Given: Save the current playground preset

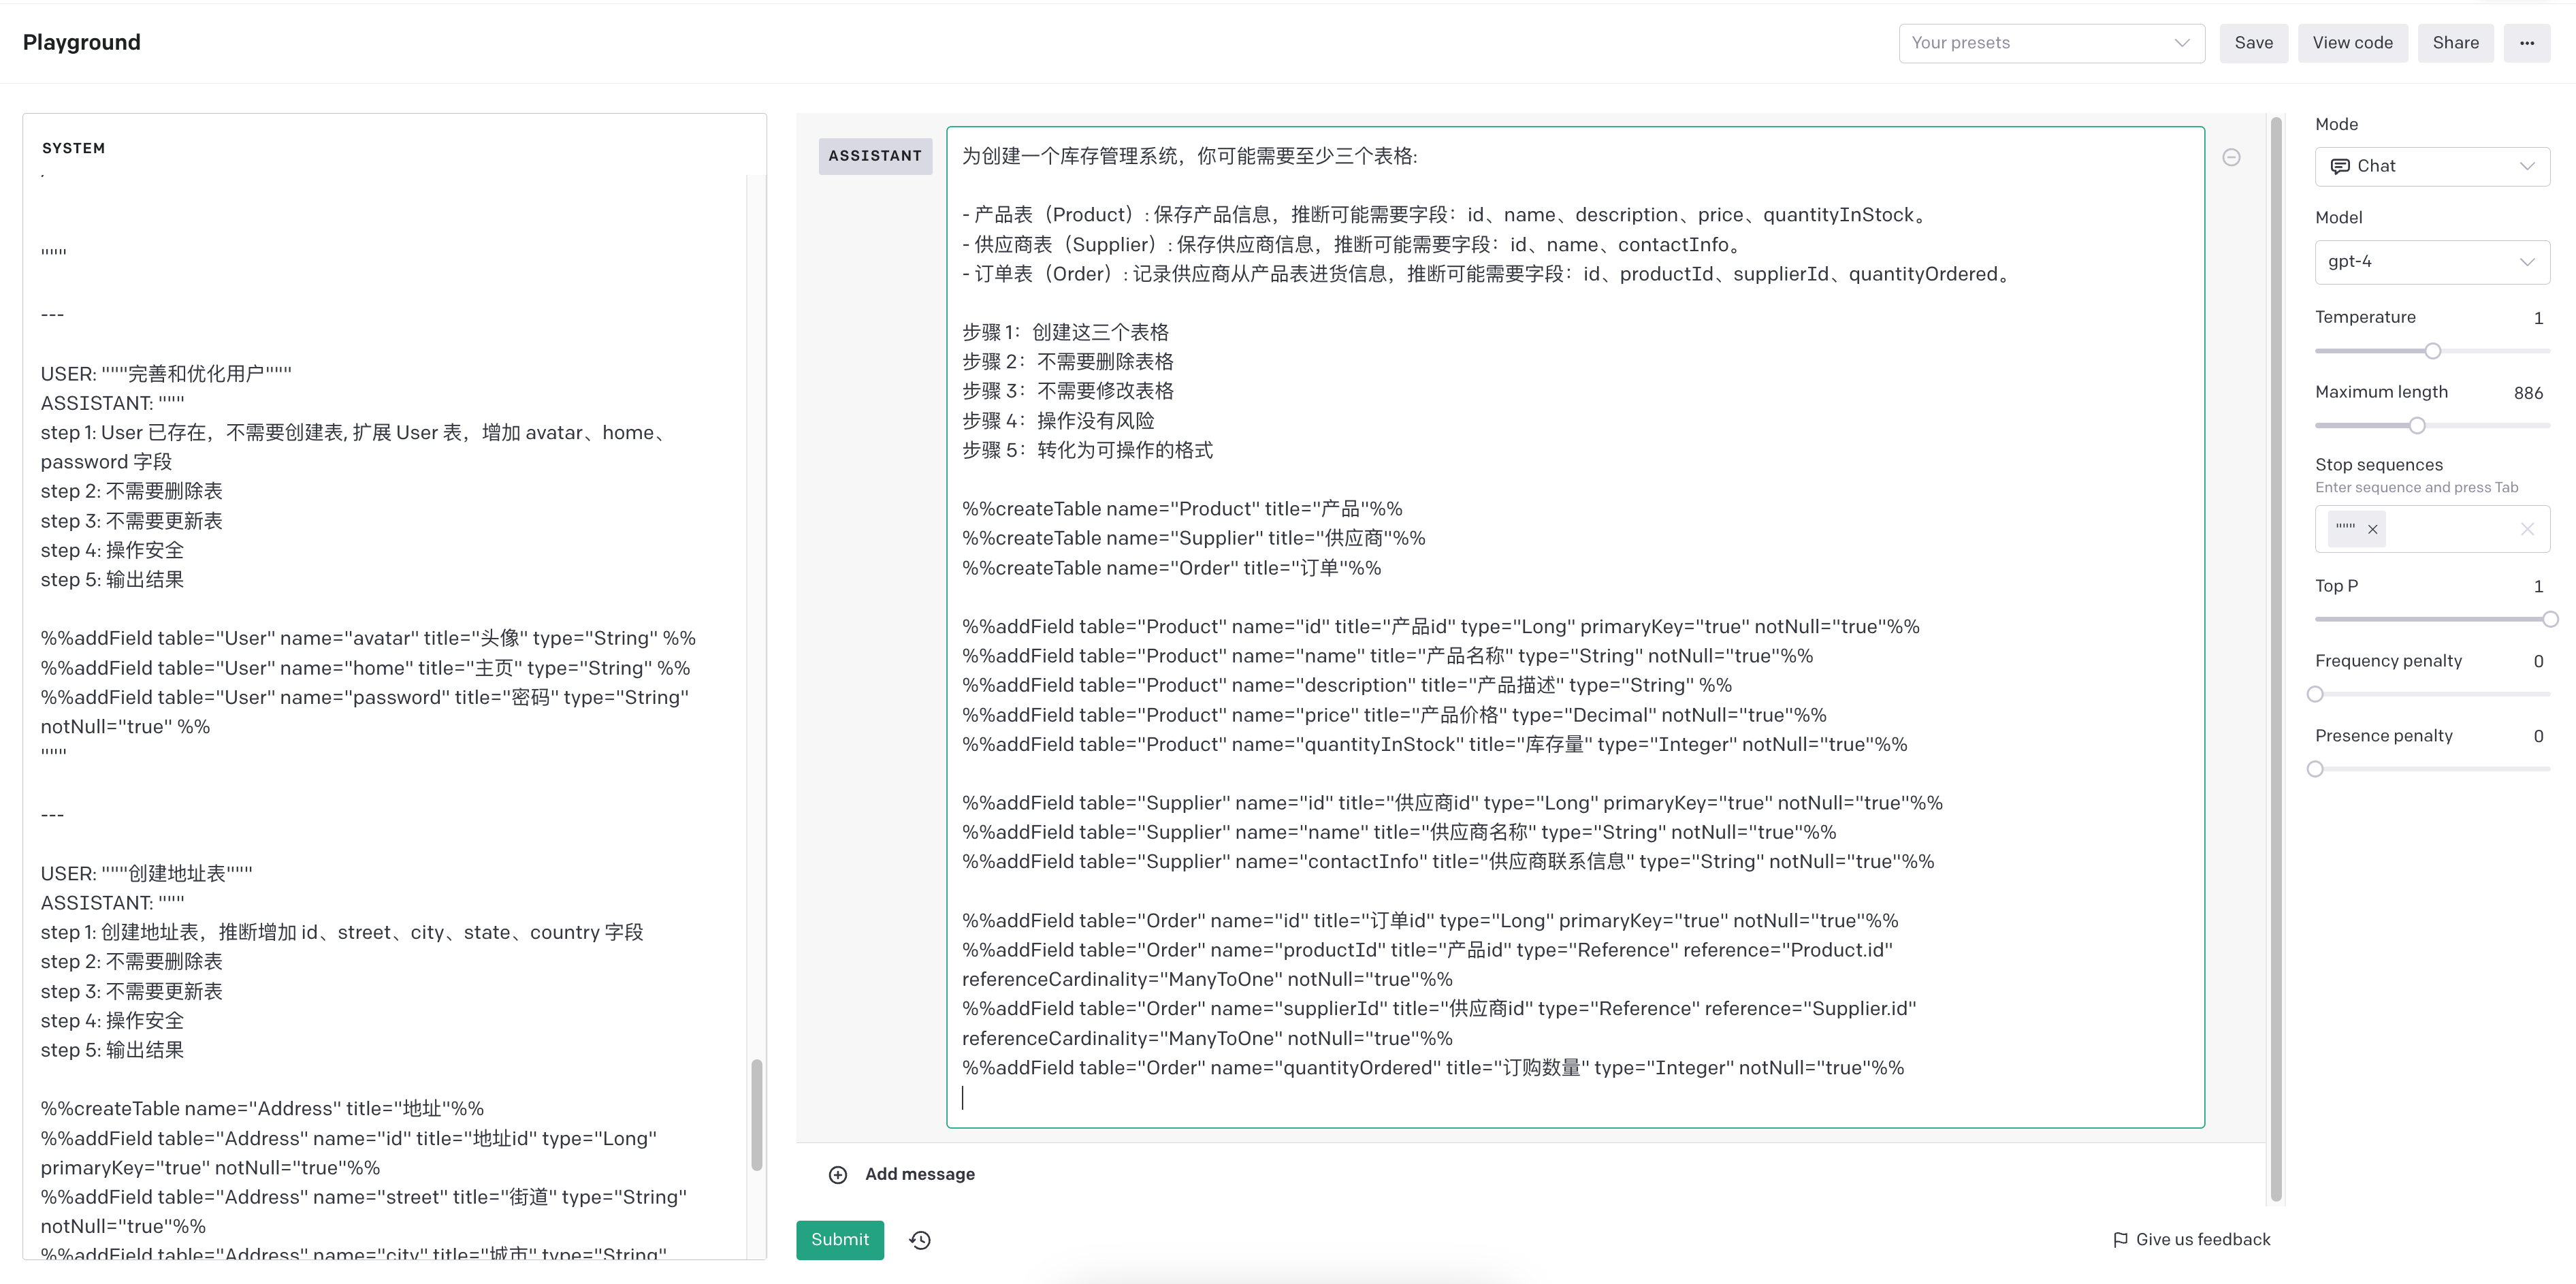Looking at the screenshot, I should [2253, 42].
